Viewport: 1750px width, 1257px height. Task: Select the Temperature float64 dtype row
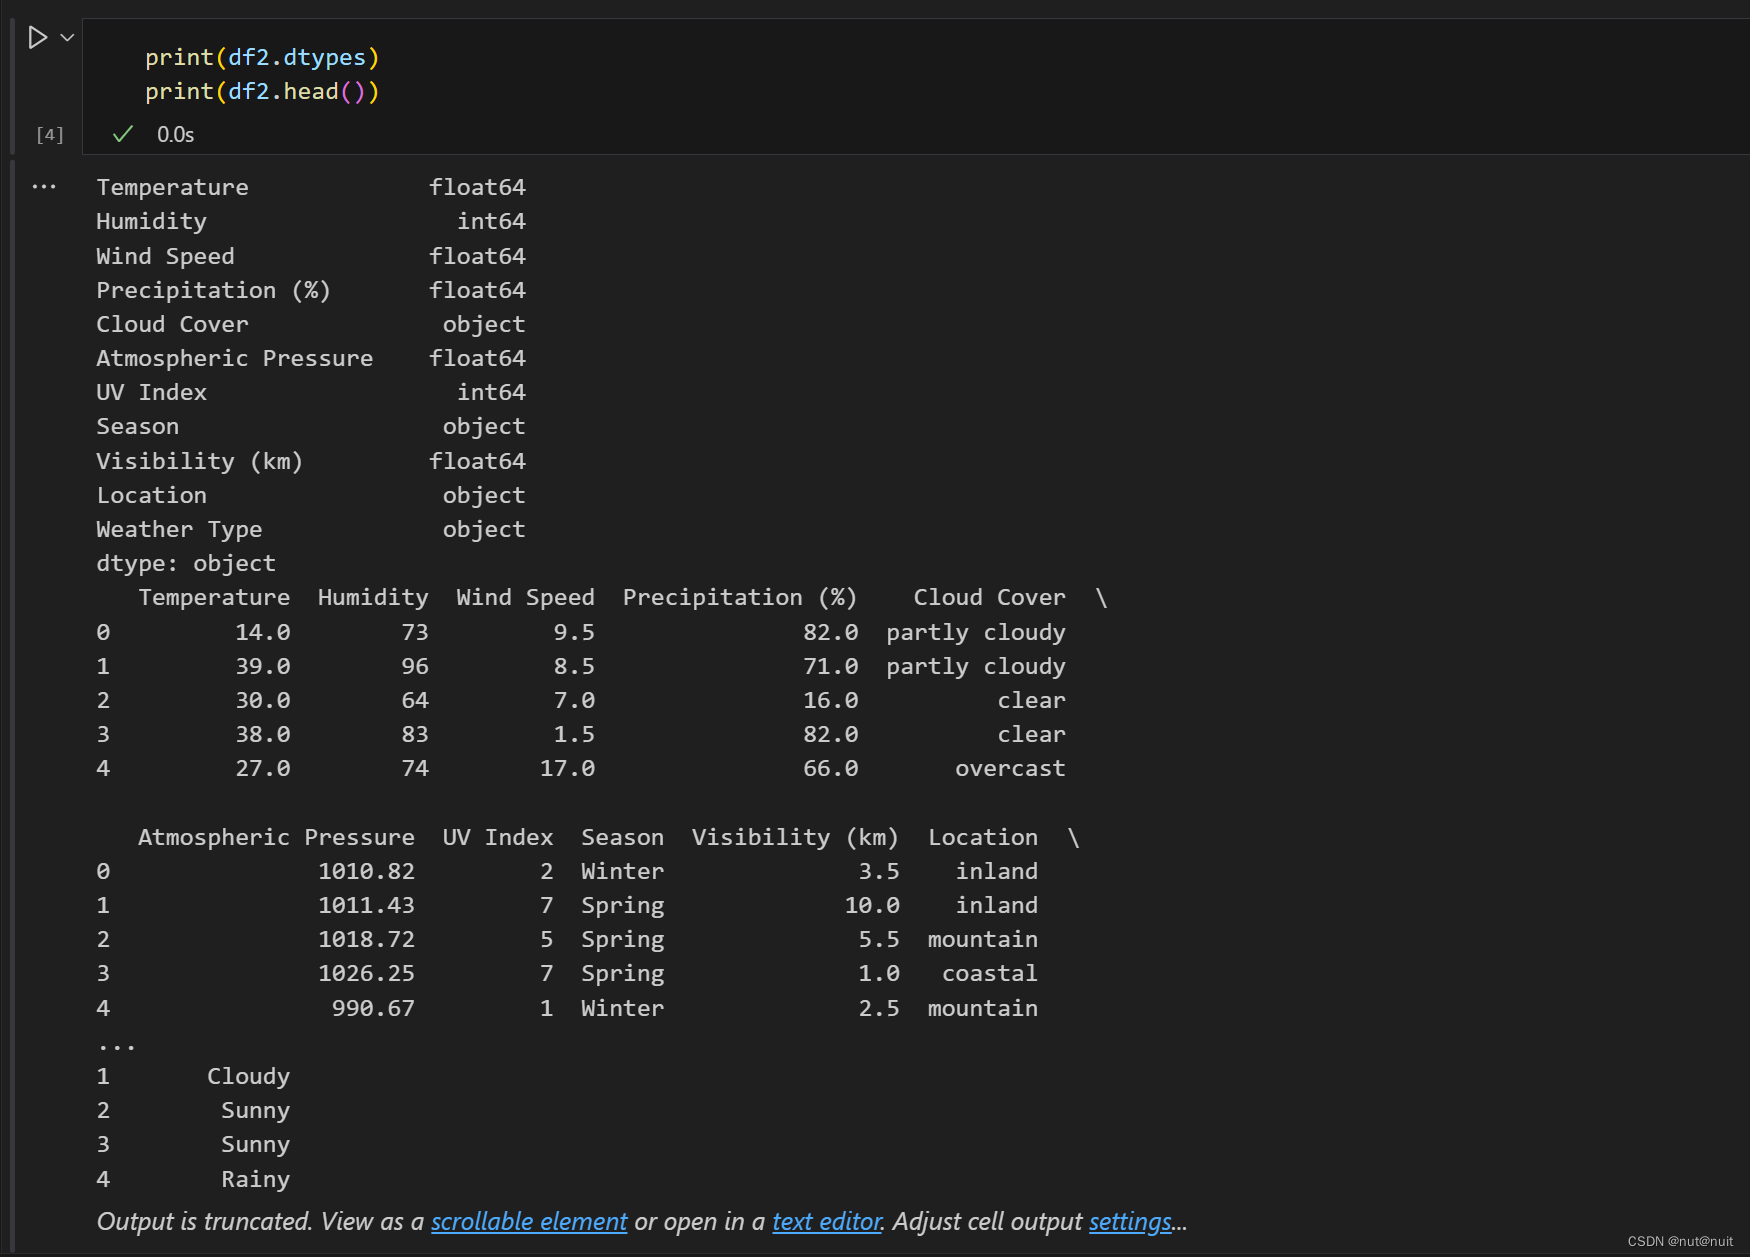pyautogui.click(x=311, y=187)
